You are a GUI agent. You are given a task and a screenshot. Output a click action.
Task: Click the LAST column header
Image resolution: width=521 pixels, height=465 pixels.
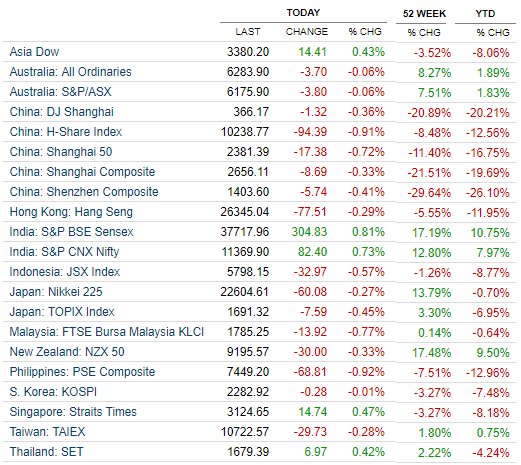pos(247,32)
